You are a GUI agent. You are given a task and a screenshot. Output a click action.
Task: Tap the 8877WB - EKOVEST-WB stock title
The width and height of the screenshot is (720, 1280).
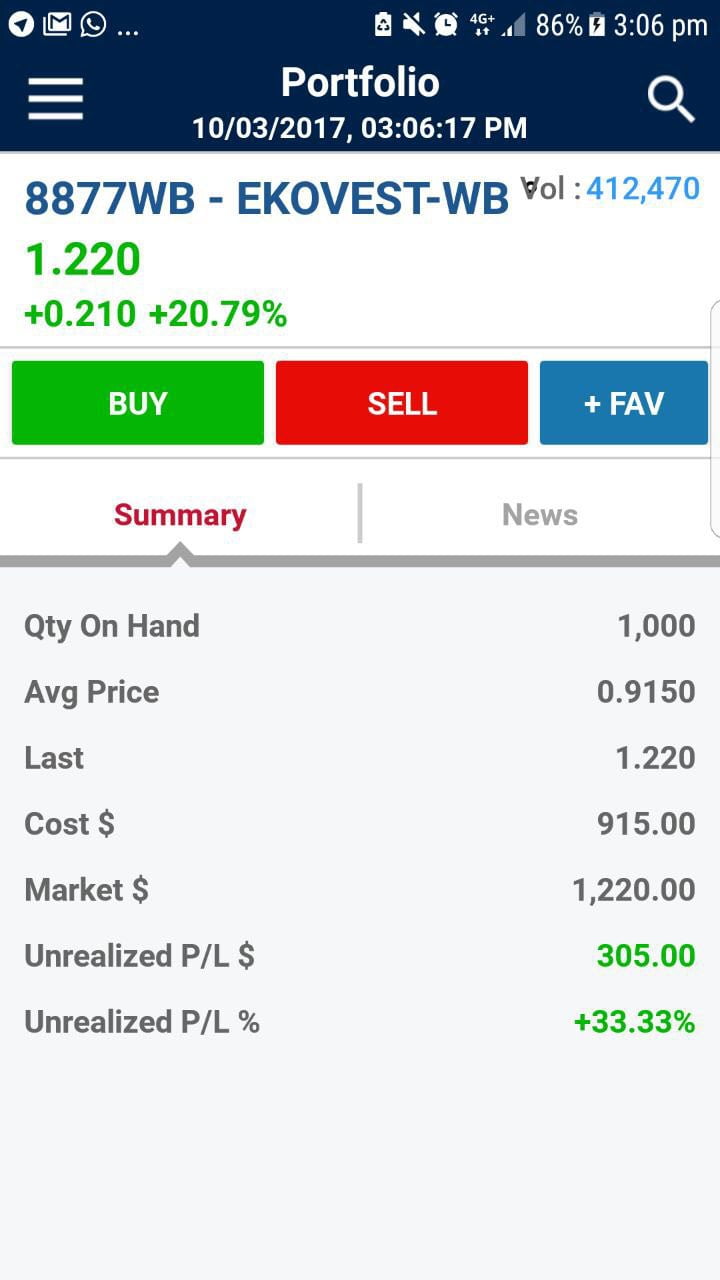pos(266,199)
